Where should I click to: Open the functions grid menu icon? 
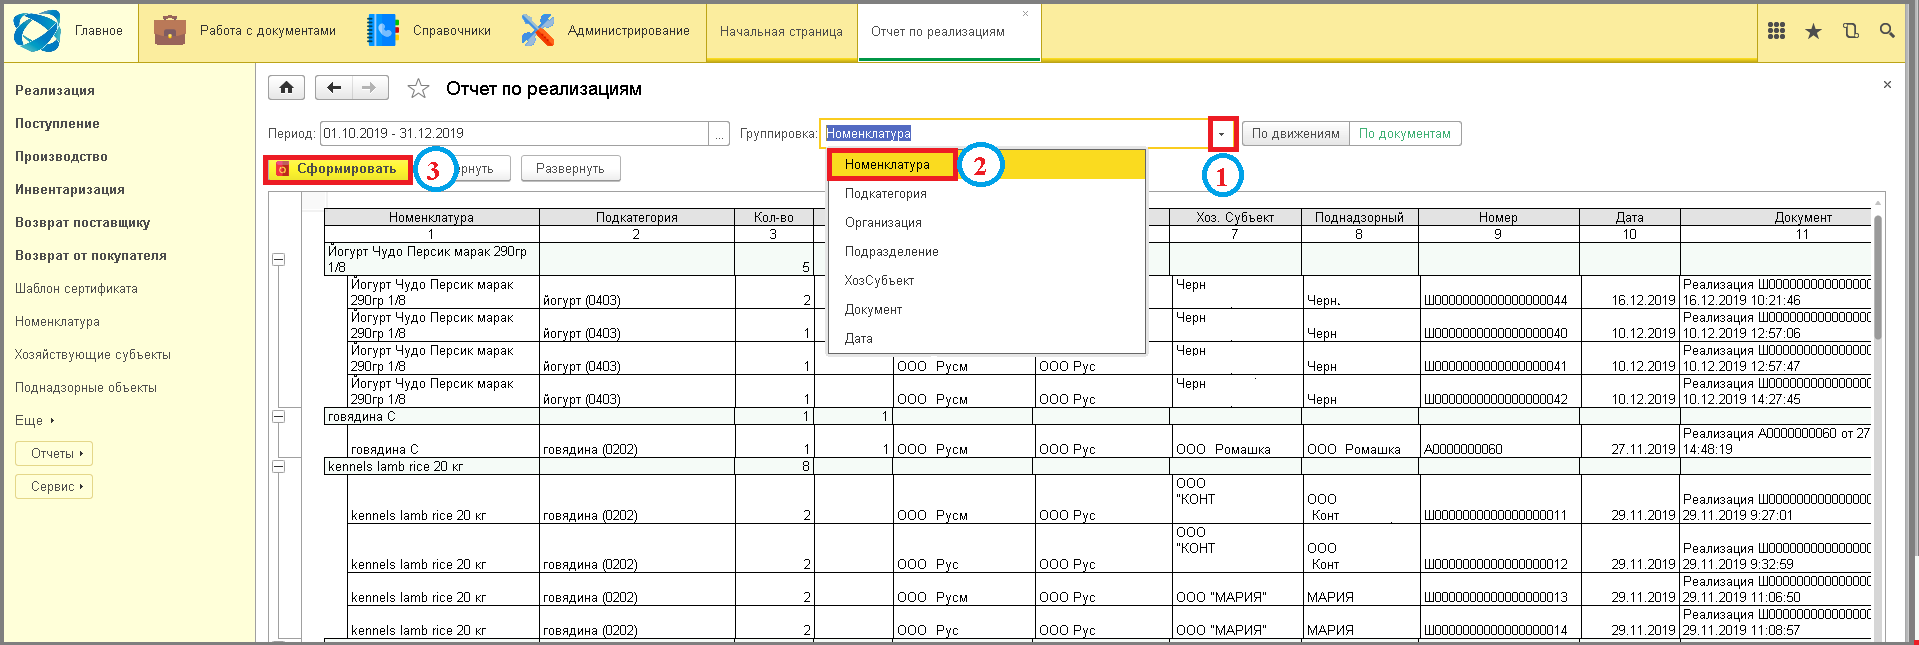click(x=1776, y=31)
